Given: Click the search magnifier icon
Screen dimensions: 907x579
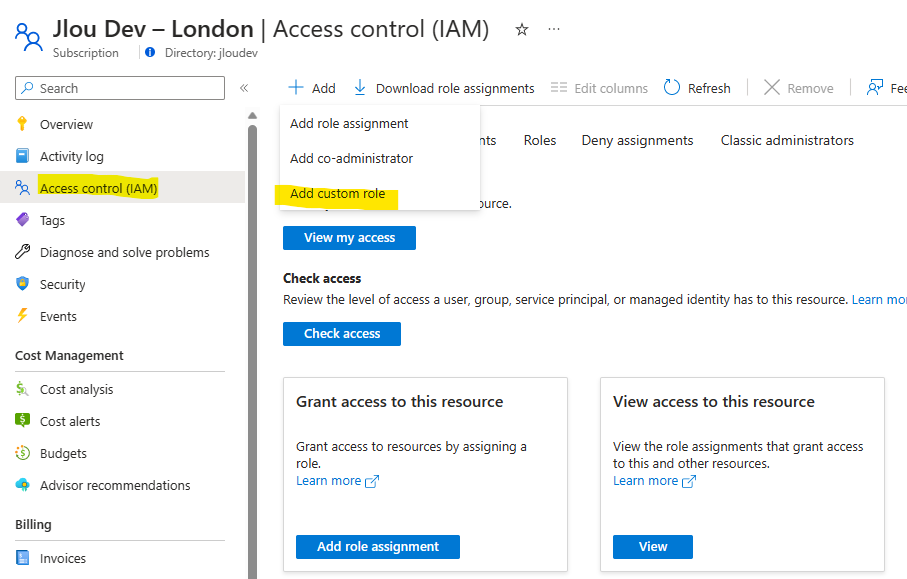Looking at the screenshot, I should (27, 88).
